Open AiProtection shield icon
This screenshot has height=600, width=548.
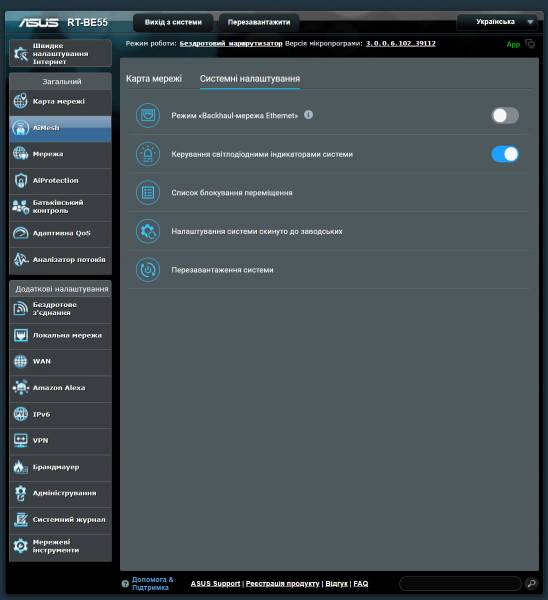21,180
